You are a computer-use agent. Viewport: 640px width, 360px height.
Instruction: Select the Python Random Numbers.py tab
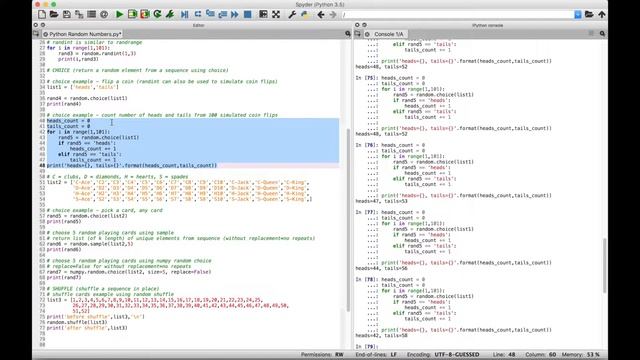[82, 34]
